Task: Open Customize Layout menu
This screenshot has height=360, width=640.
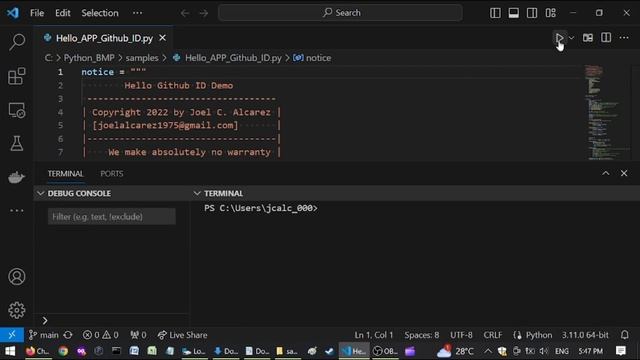Action: pyautogui.click(x=551, y=13)
